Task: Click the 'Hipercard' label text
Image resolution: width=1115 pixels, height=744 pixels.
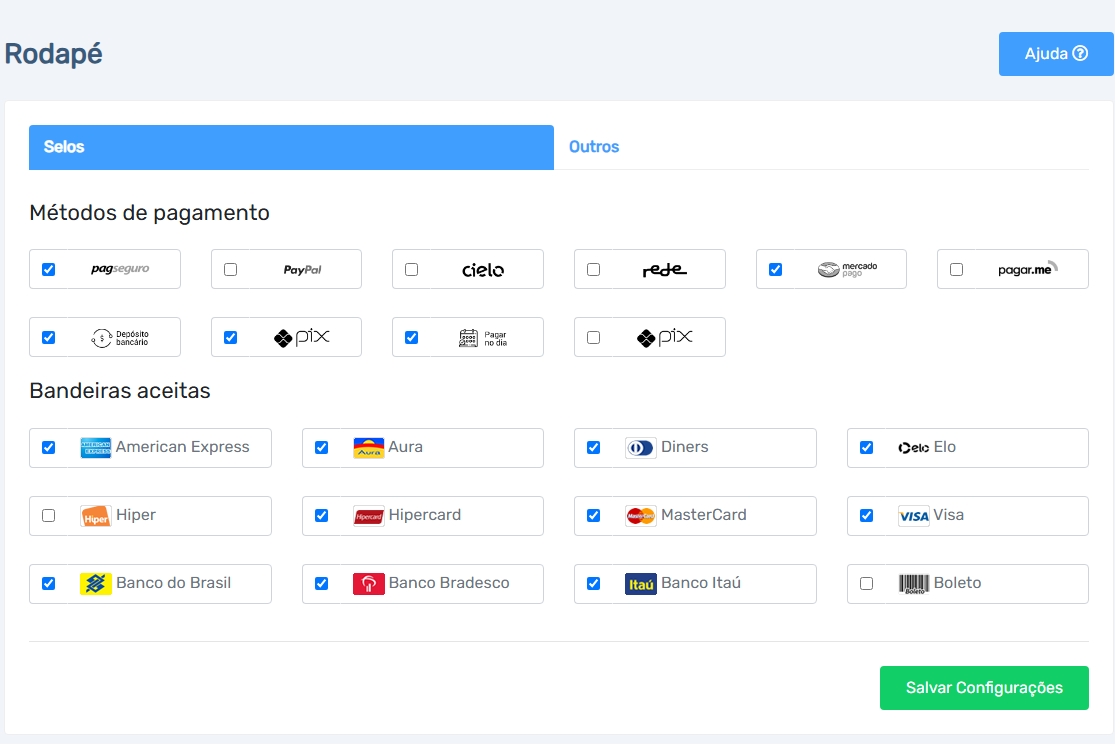Action: (425, 515)
